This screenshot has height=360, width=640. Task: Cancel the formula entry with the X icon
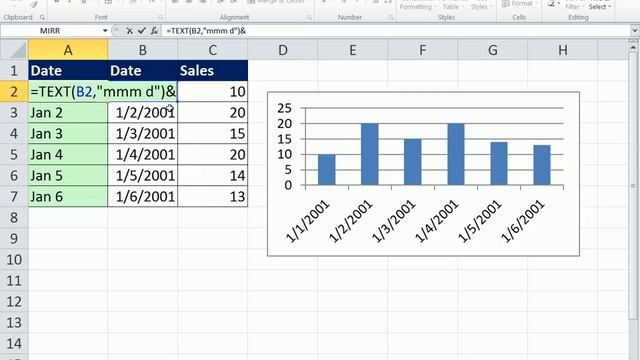(129, 31)
